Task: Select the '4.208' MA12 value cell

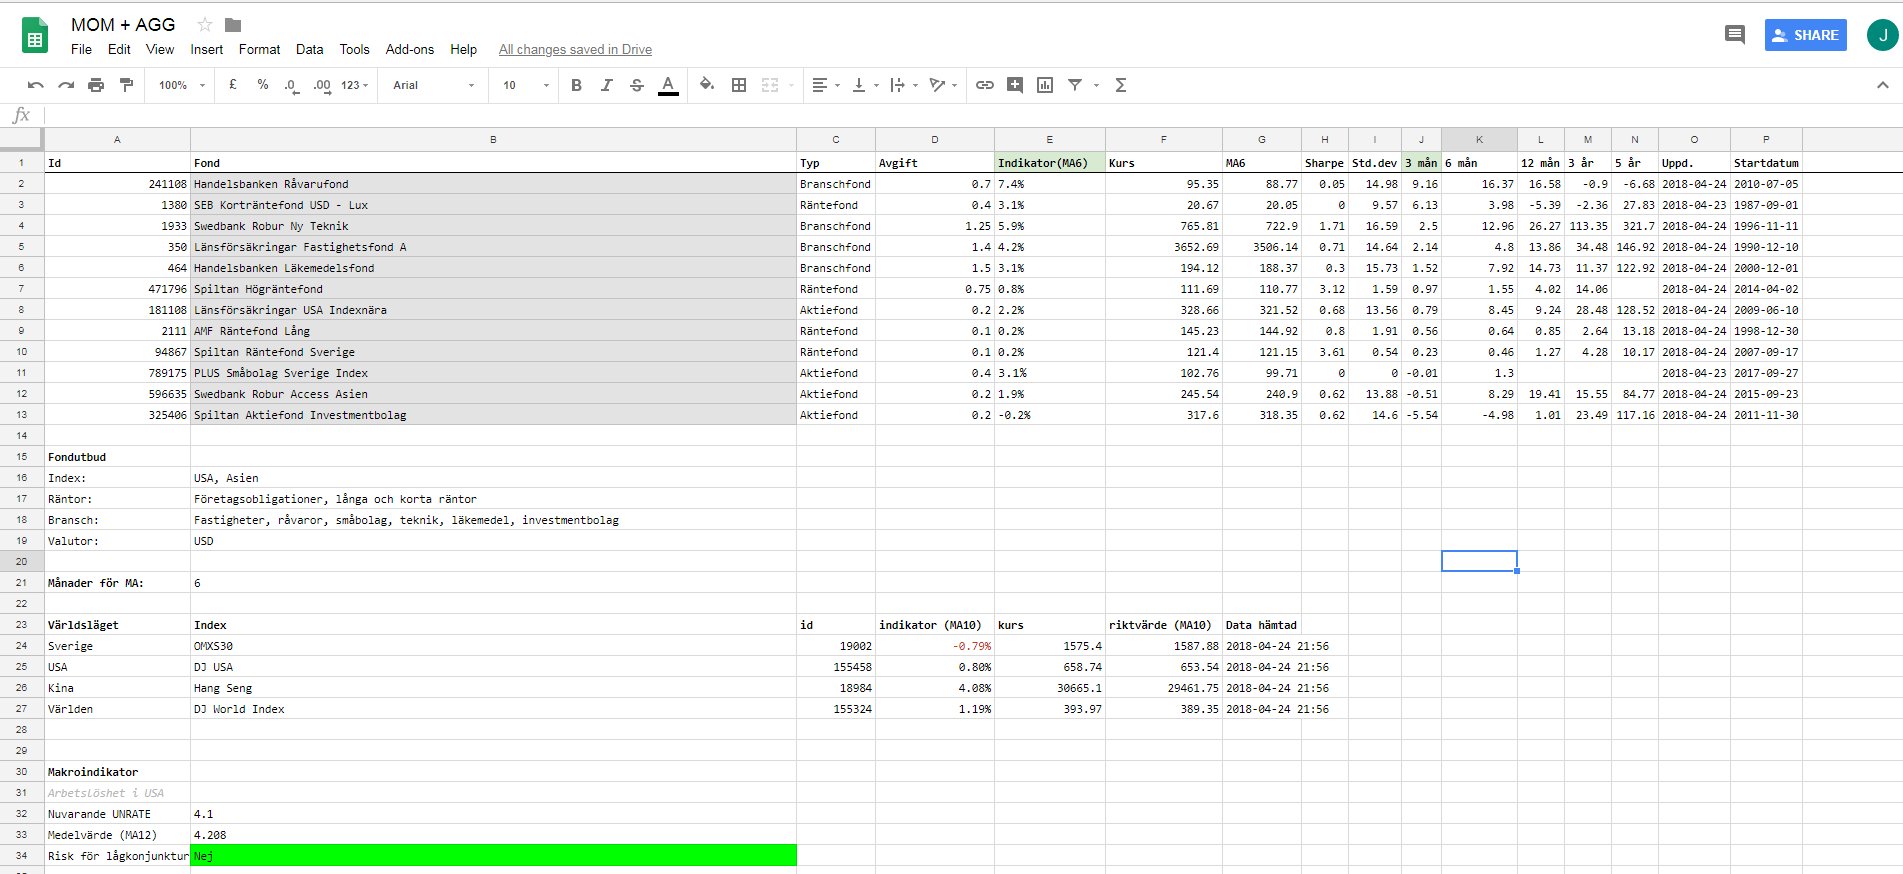Action: (493, 835)
